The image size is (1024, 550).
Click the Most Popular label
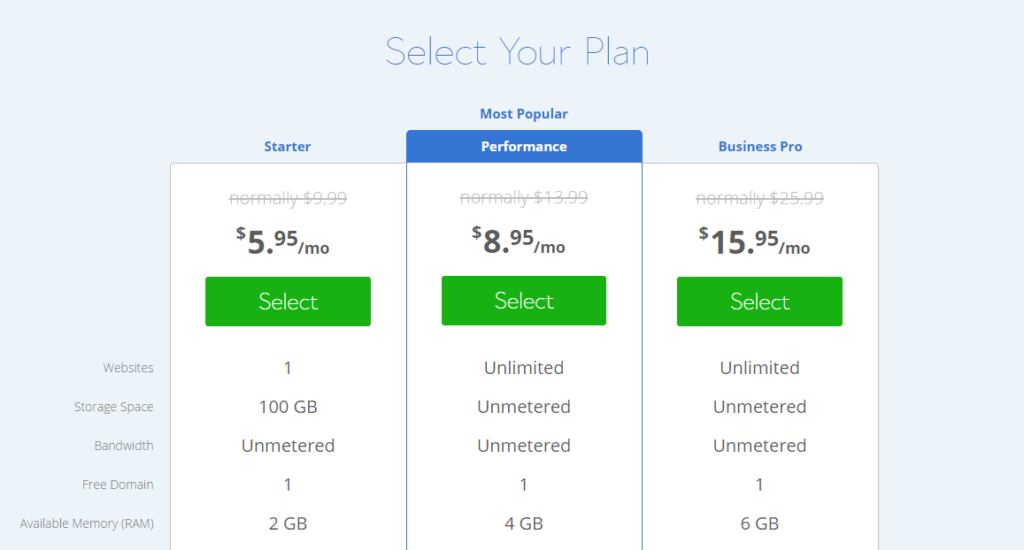524,114
